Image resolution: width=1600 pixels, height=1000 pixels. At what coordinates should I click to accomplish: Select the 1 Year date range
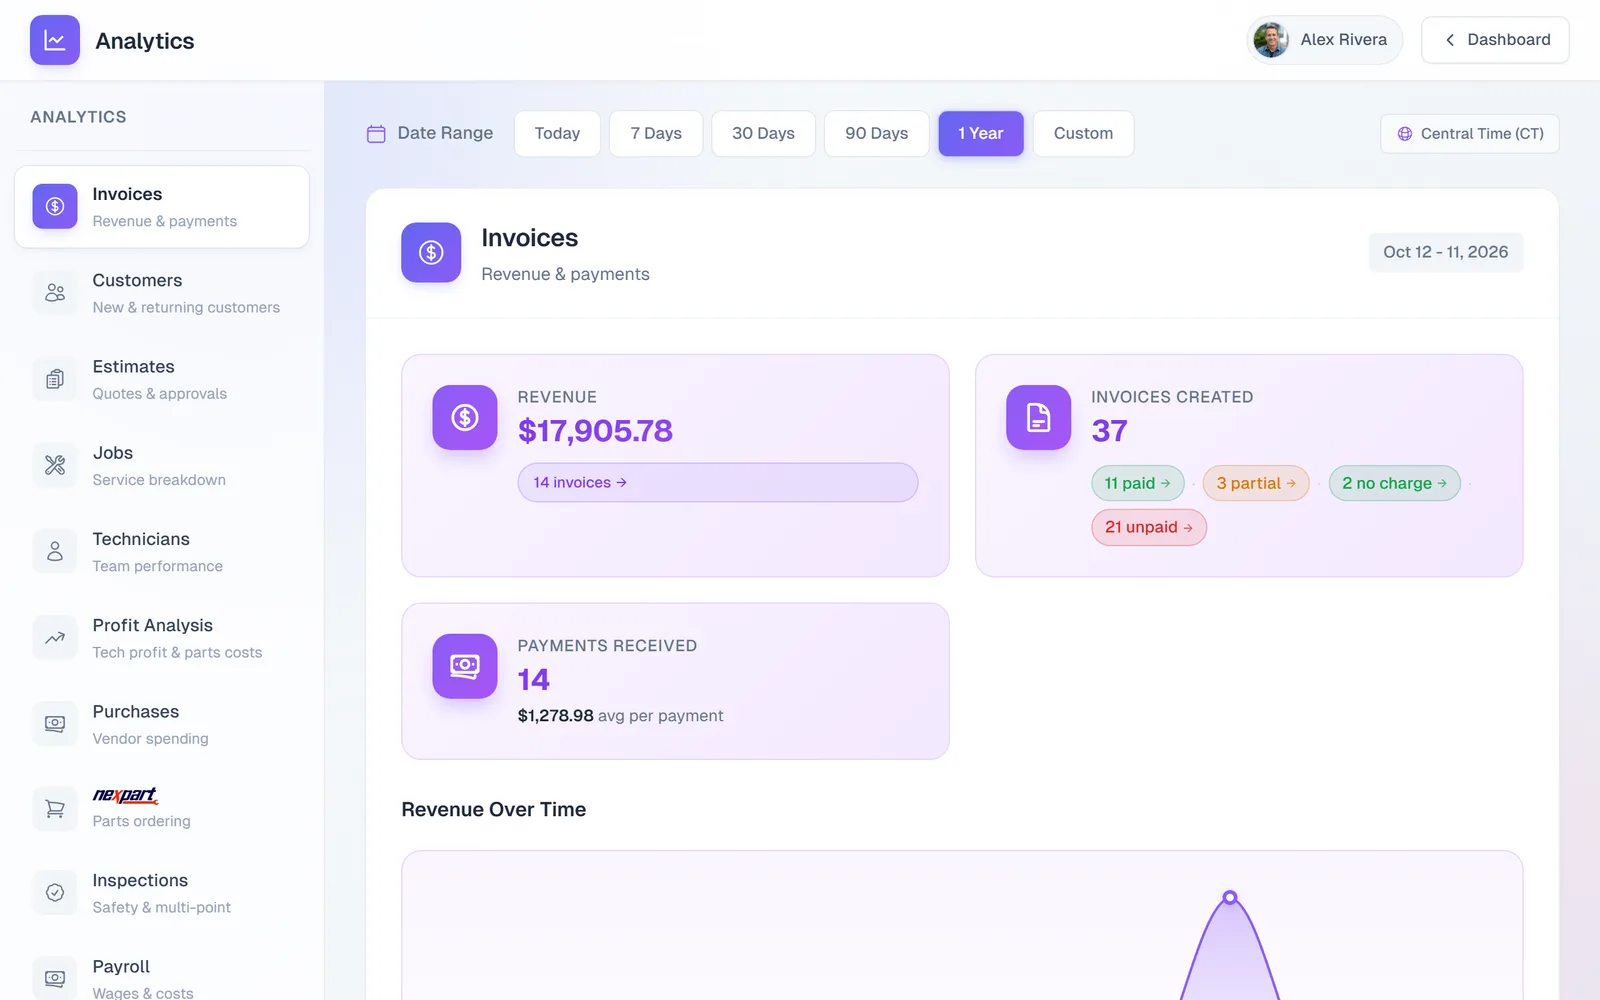tap(981, 134)
